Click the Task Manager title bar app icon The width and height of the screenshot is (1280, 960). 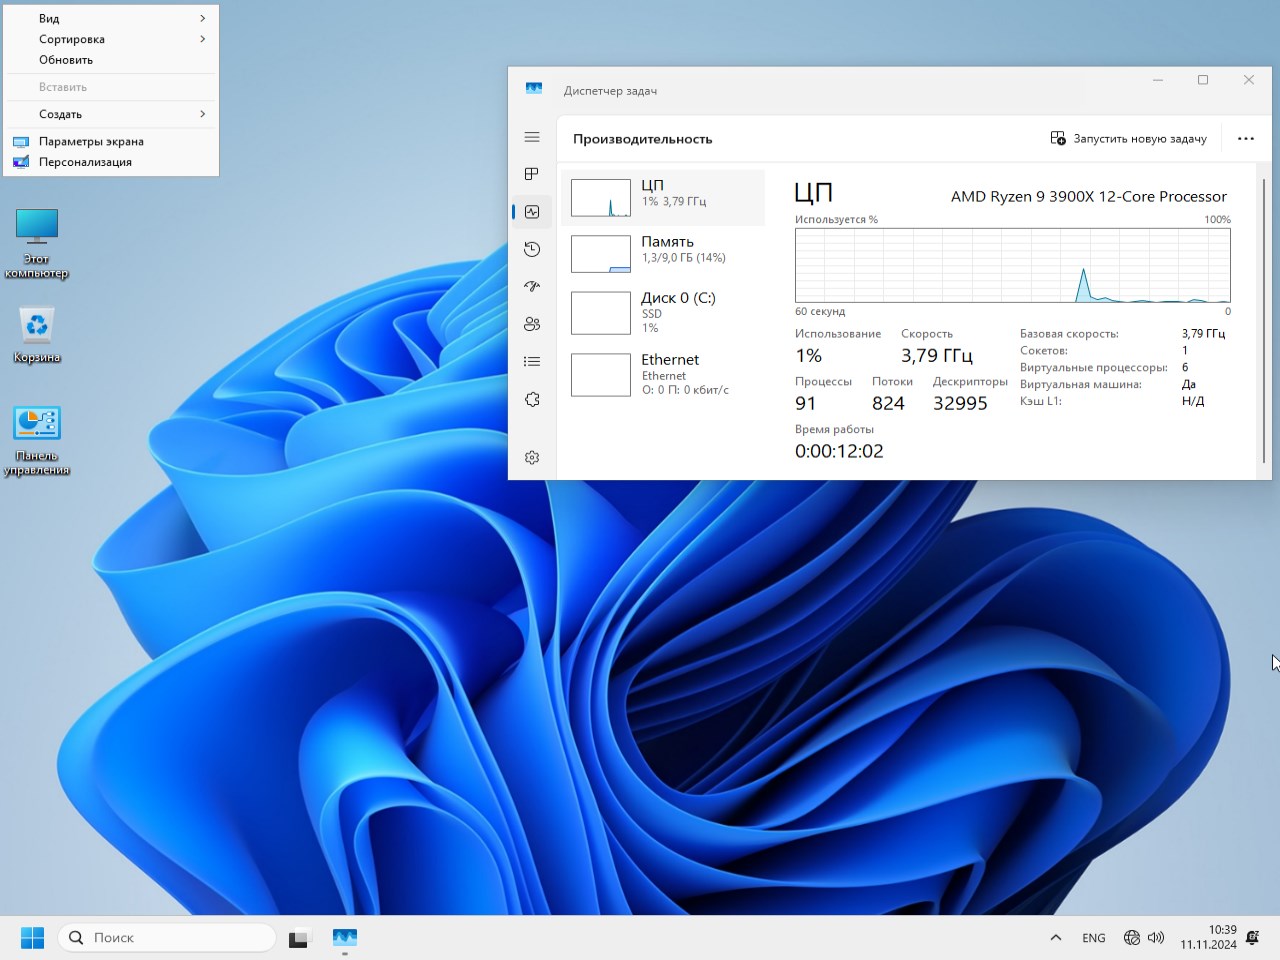(x=534, y=89)
